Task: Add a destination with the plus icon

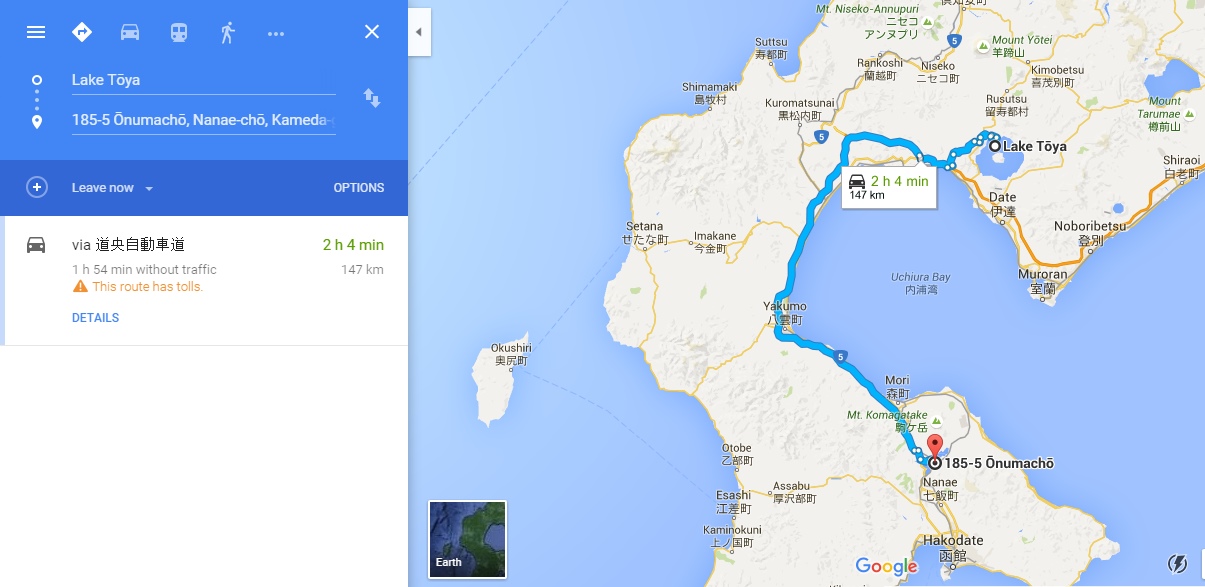Action: [36, 187]
